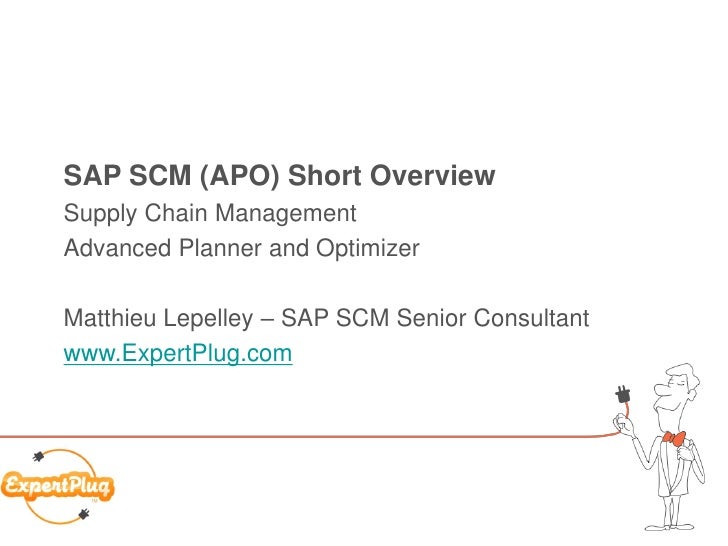Open the www.ExpertPlug.com hyperlink
Screen dimensions: 728x546
178,353
